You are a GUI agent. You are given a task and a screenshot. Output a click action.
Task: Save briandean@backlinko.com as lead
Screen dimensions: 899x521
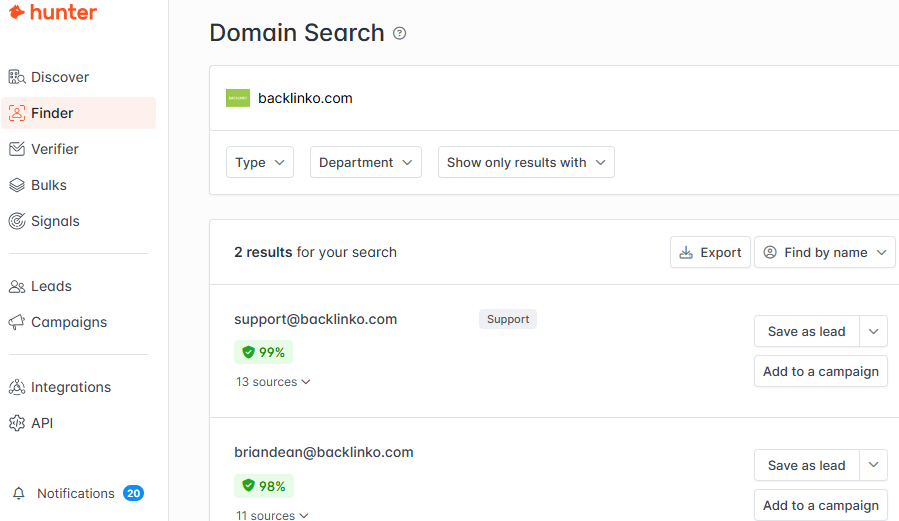[x=807, y=465]
